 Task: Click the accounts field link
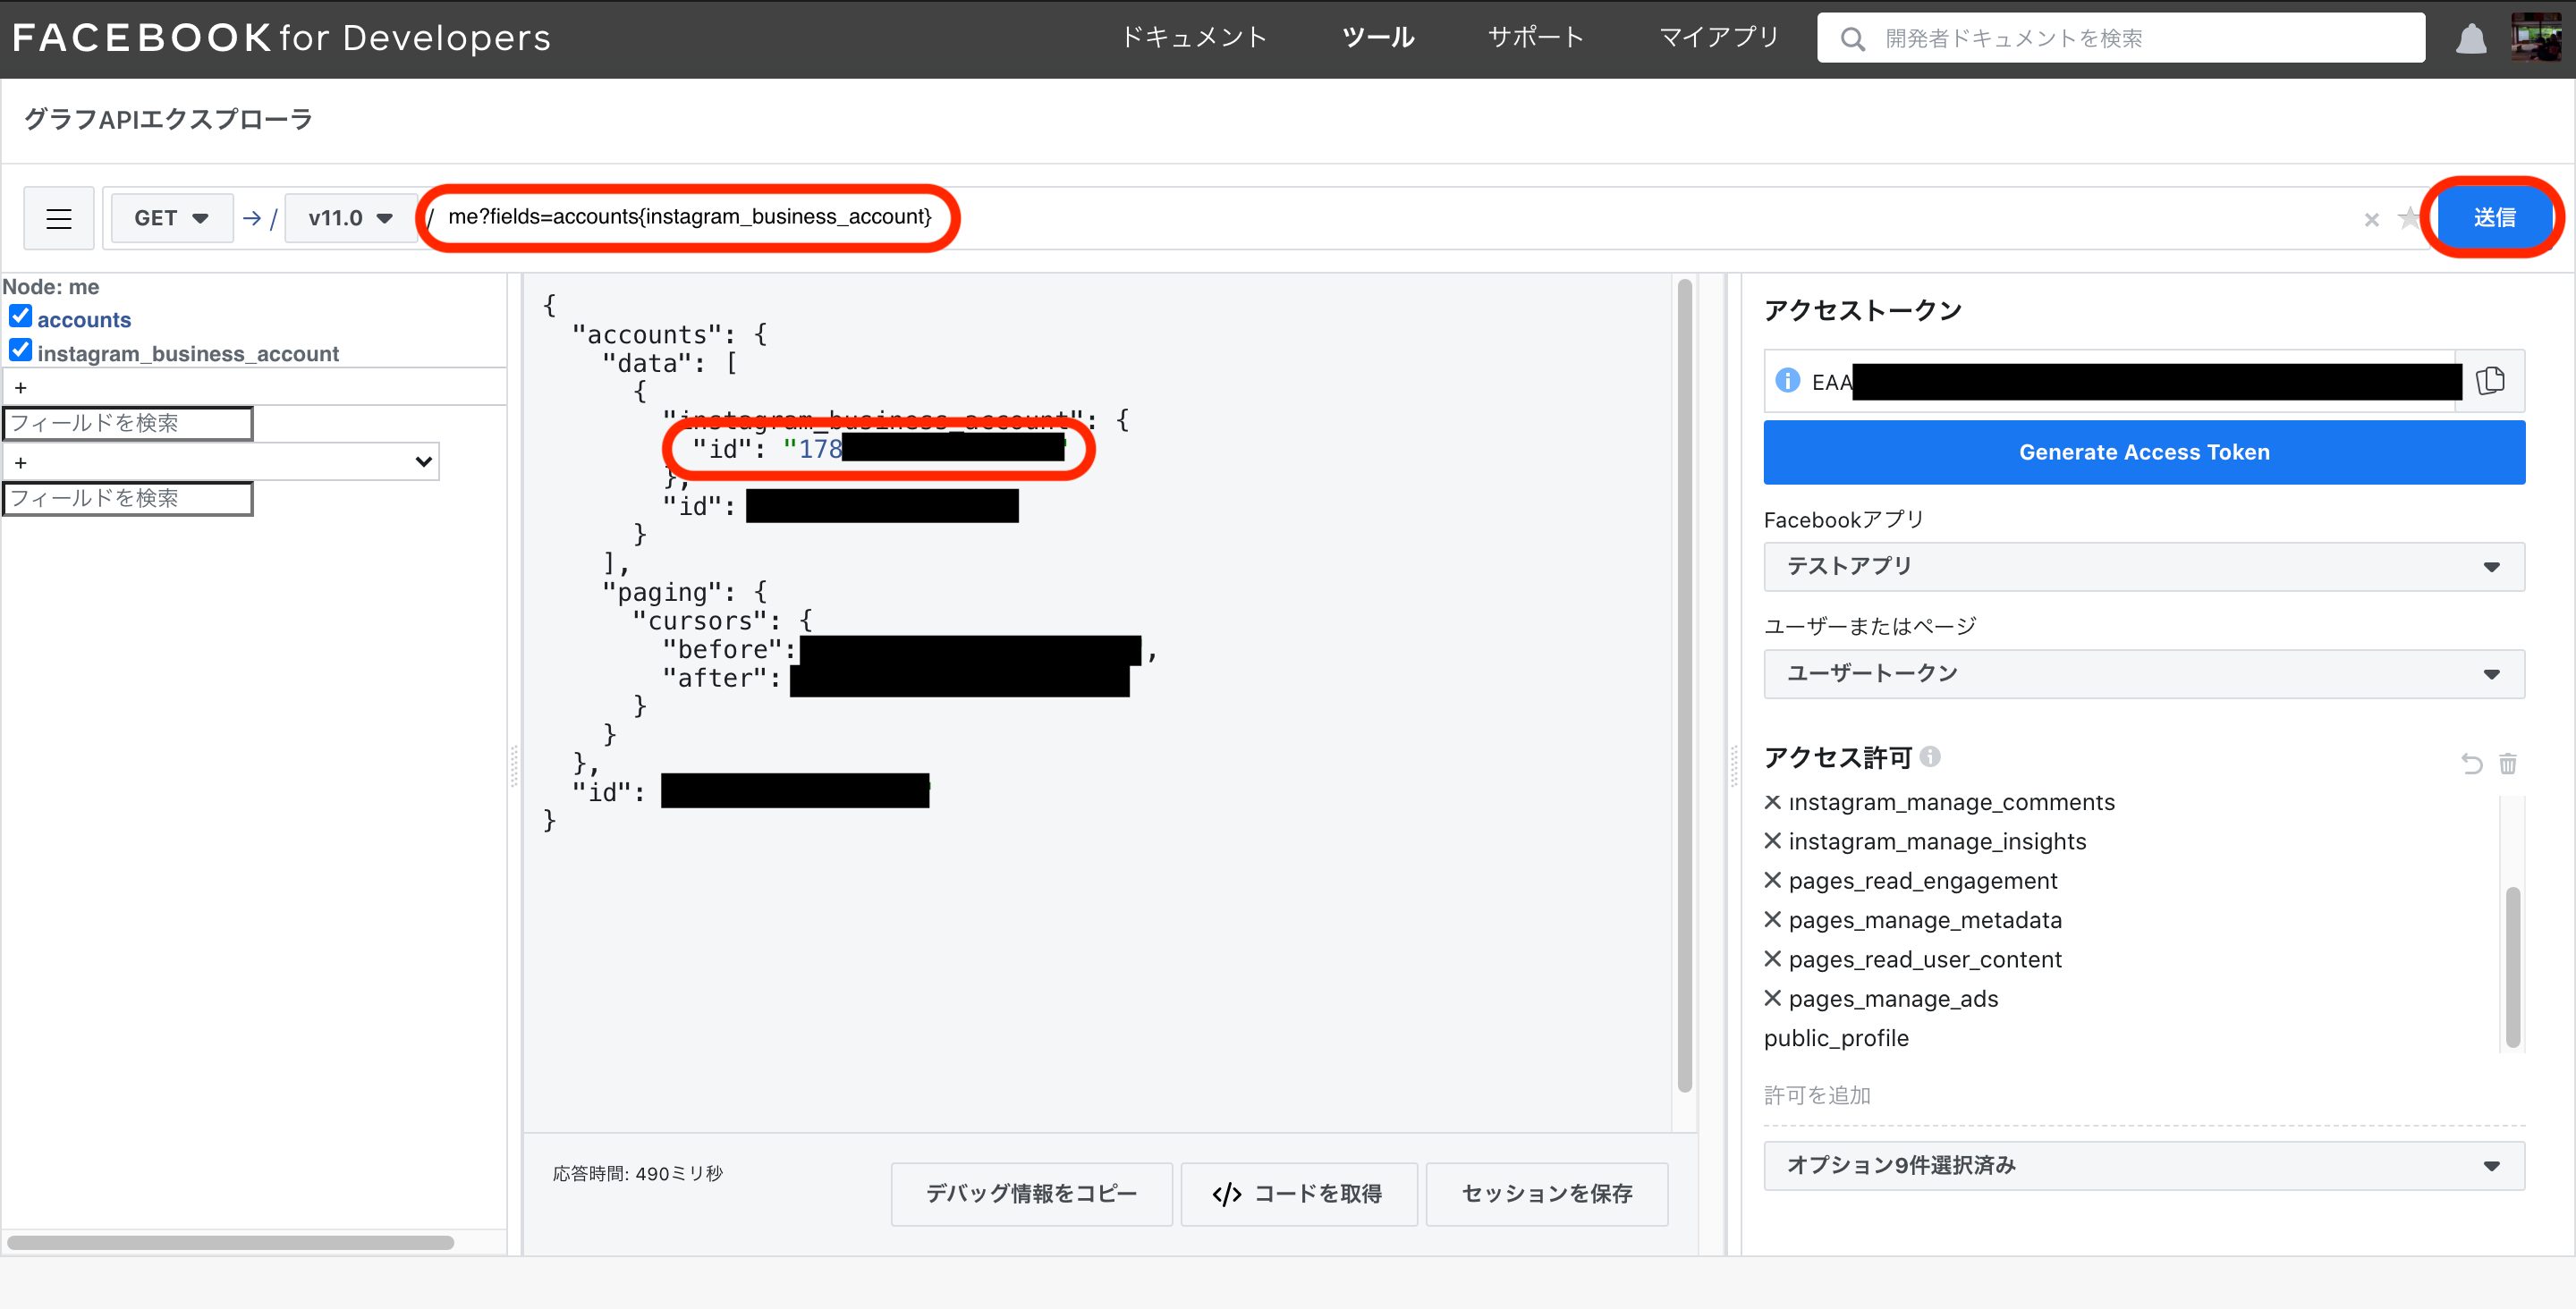pyautogui.click(x=84, y=320)
